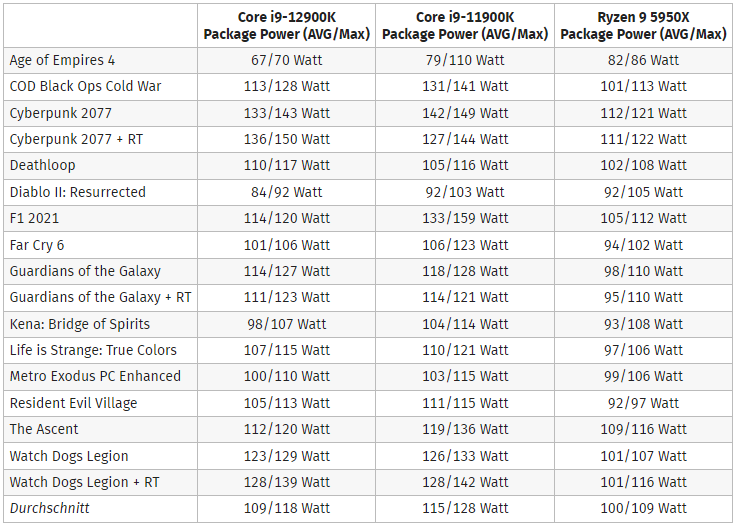Click the Core i9-11900K column header
734x528 pixels.
pyautogui.click(x=465, y=26)
